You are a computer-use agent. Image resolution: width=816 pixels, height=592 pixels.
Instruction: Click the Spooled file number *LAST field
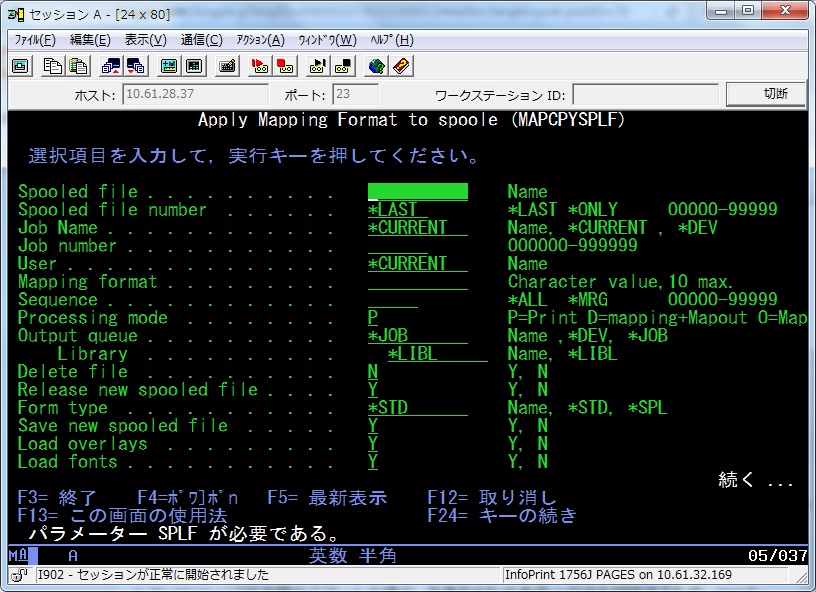click(398, 210)
